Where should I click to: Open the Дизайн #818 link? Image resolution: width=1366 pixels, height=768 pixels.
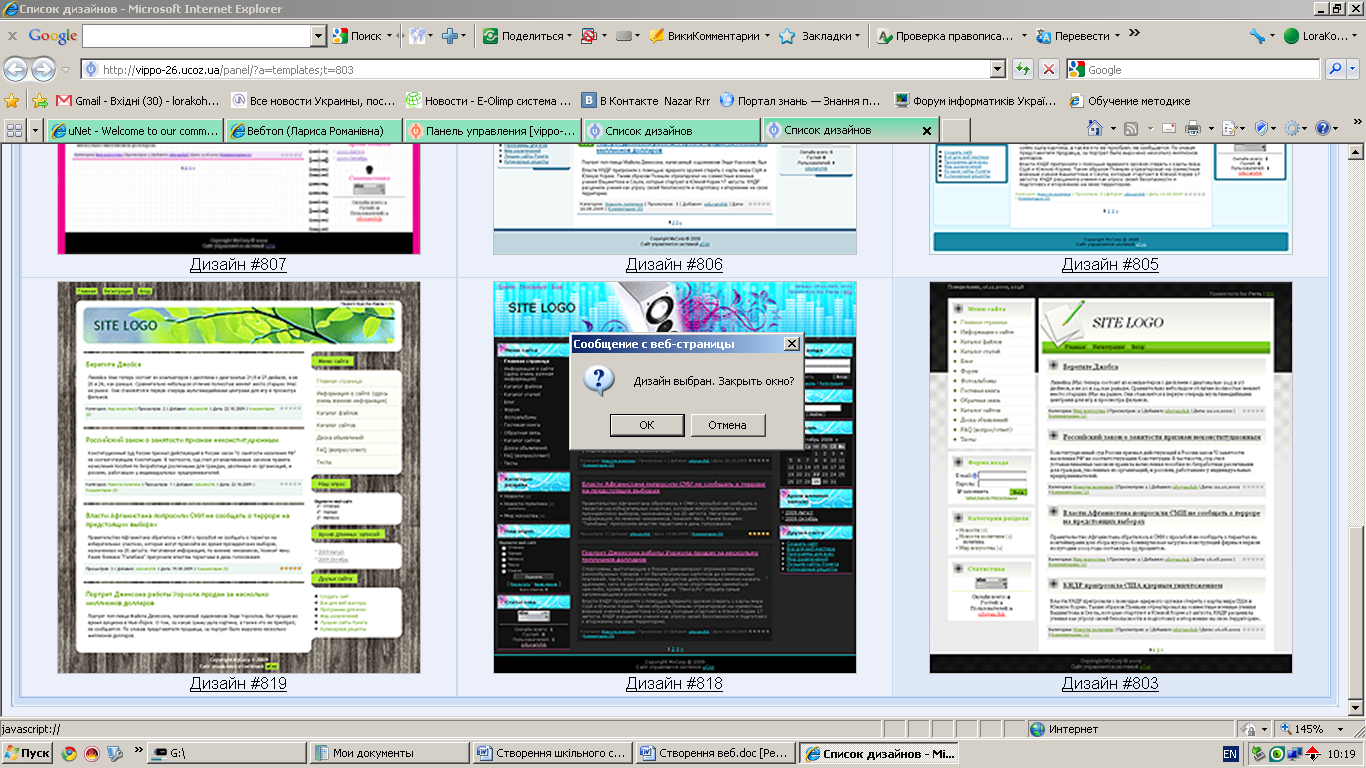click(674, 684)
